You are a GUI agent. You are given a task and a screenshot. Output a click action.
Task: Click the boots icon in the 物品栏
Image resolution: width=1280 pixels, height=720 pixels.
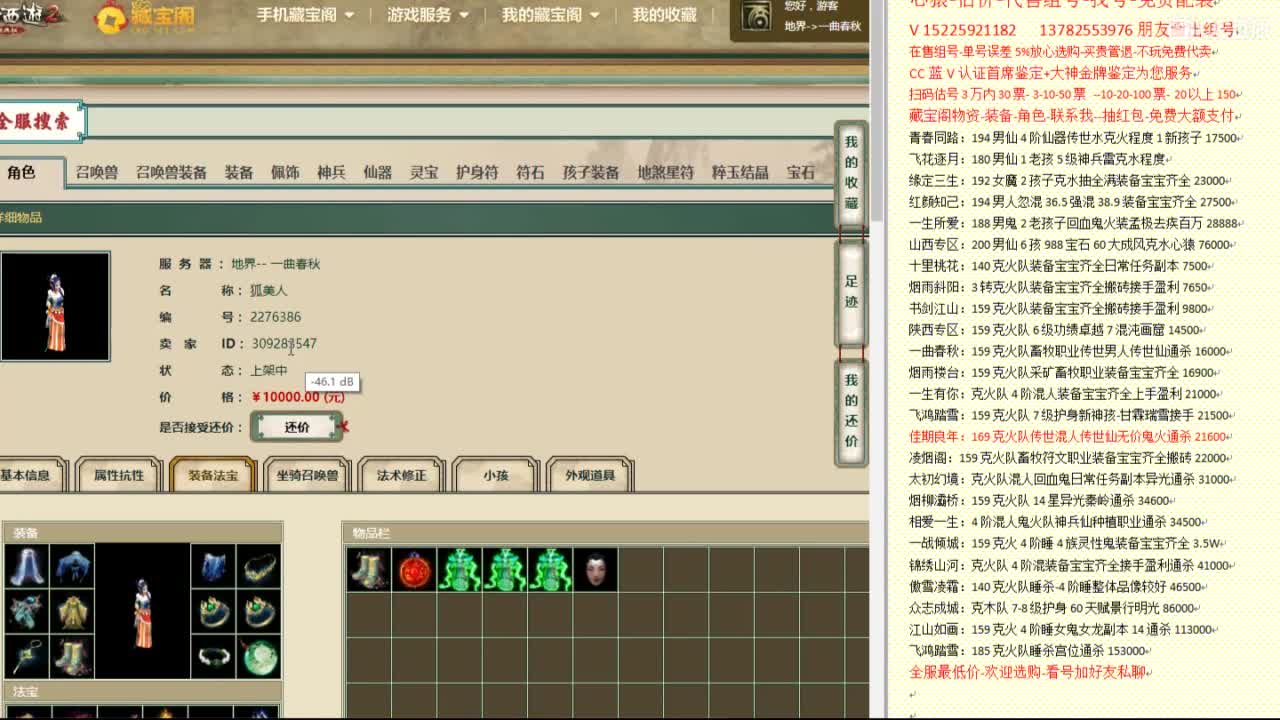tap(370, 568)
